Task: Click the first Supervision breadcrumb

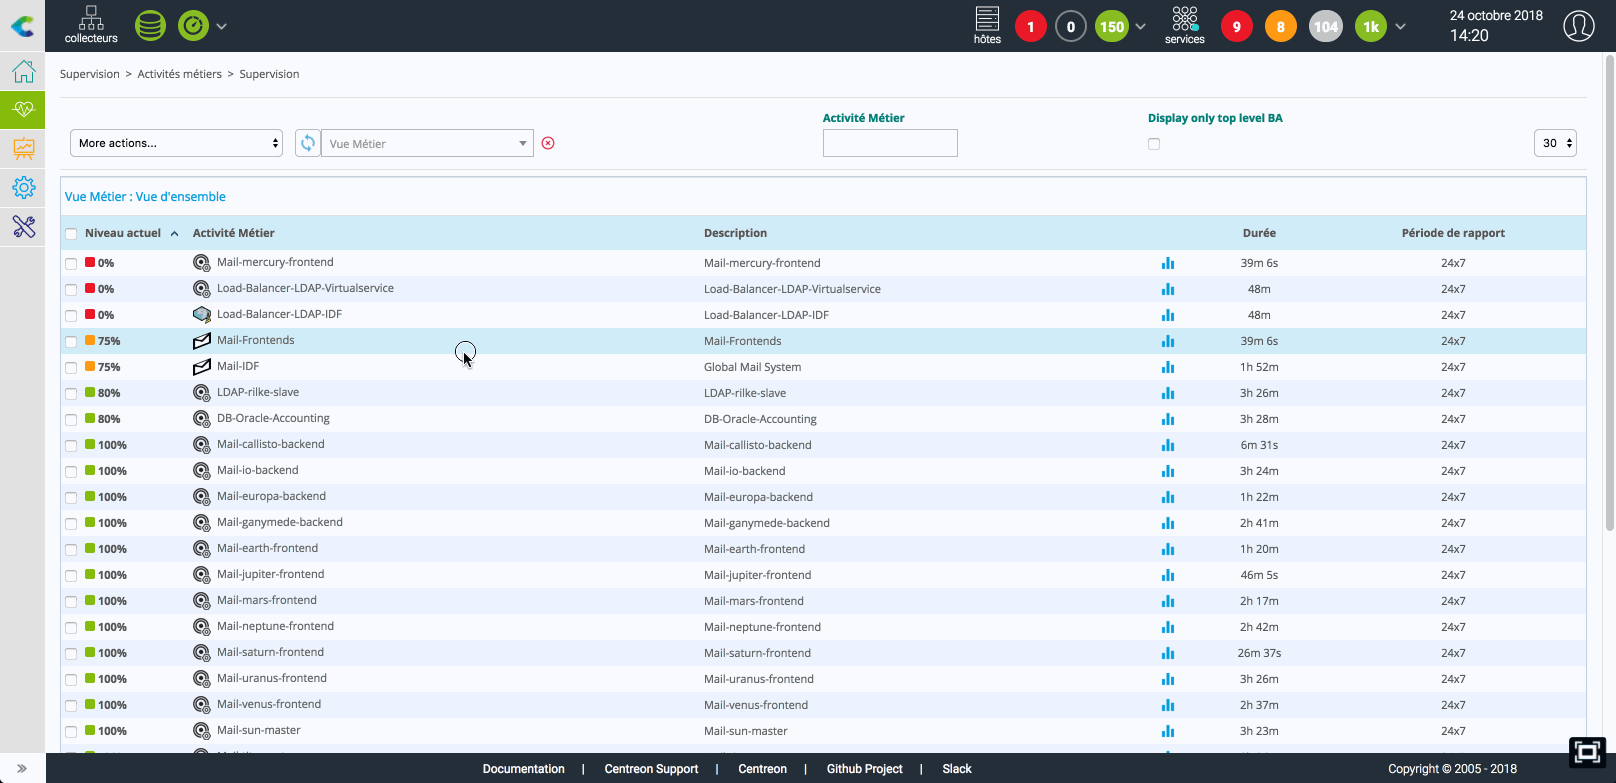Action: (90, 74)
